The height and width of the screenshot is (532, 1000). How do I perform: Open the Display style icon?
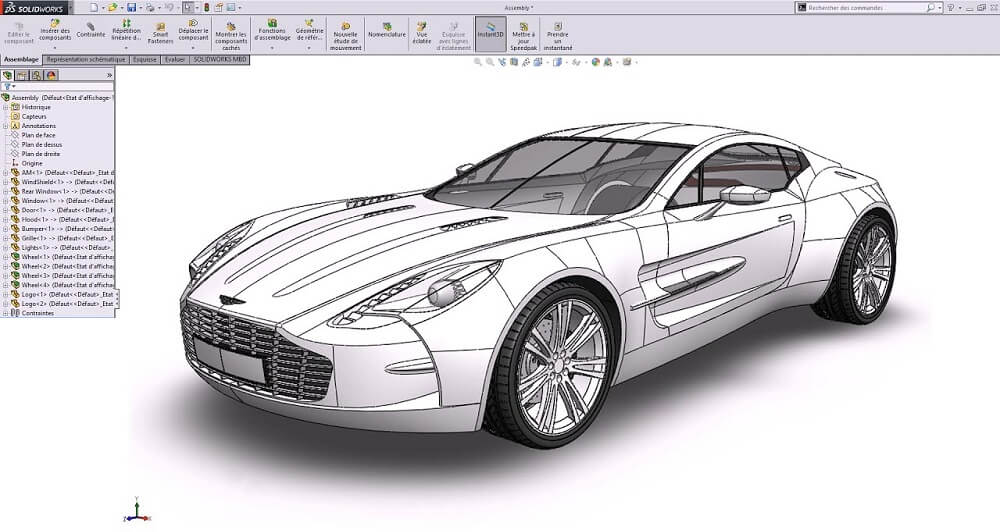(557, 62)
